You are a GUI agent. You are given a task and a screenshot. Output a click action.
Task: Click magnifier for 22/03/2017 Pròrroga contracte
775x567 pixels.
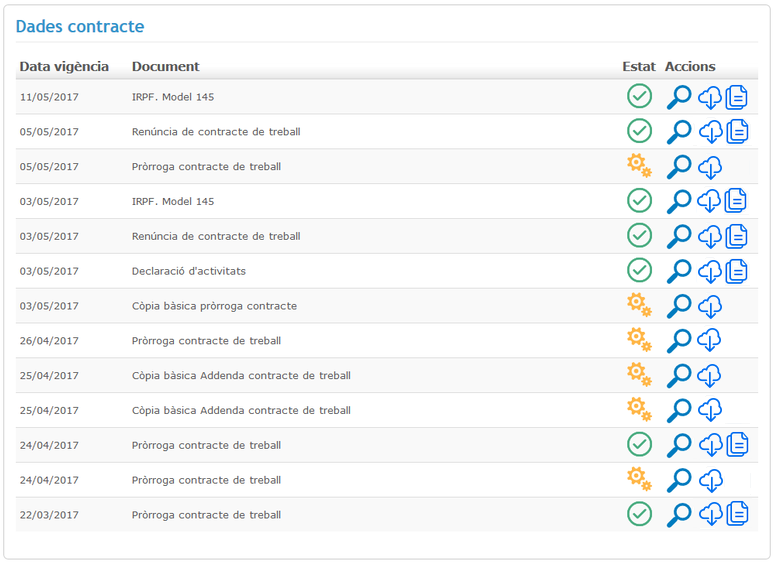679,515
